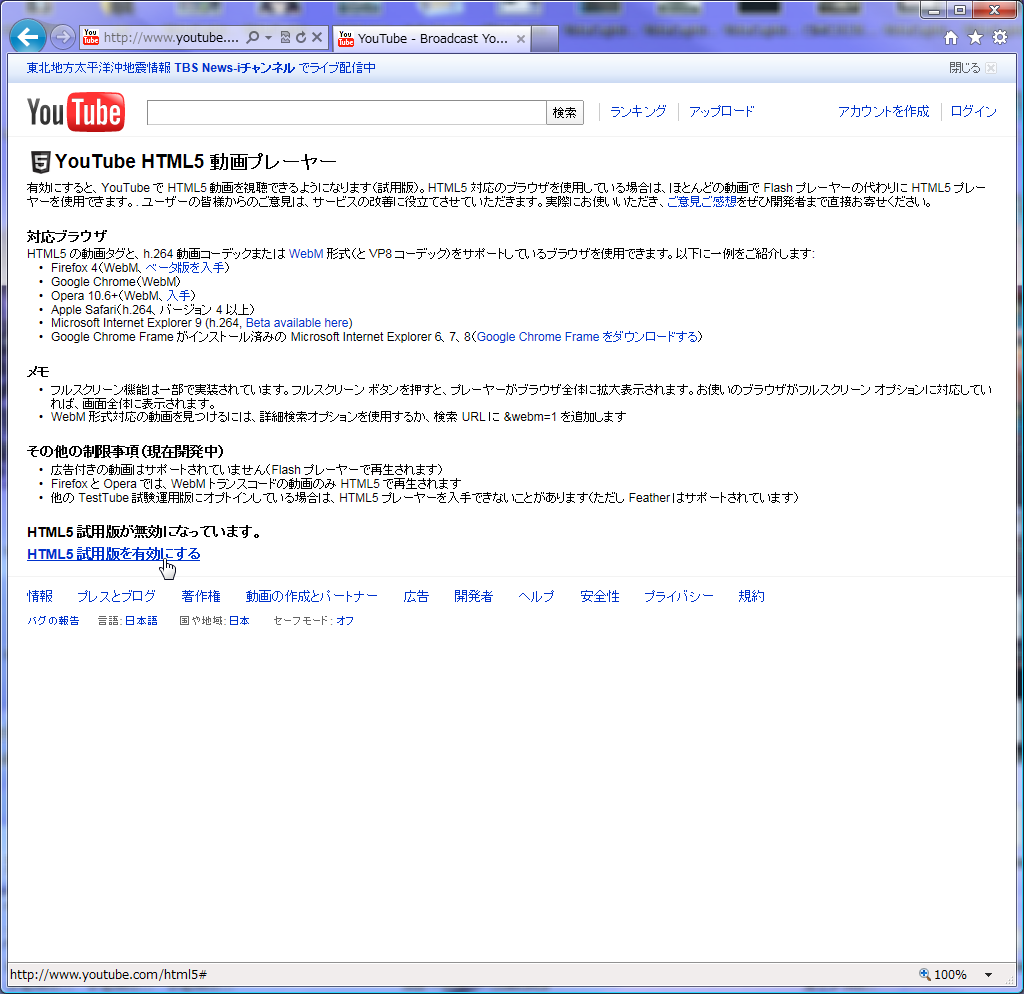
Task: Click the browser forward arrow button
Action: coord(63,37)
